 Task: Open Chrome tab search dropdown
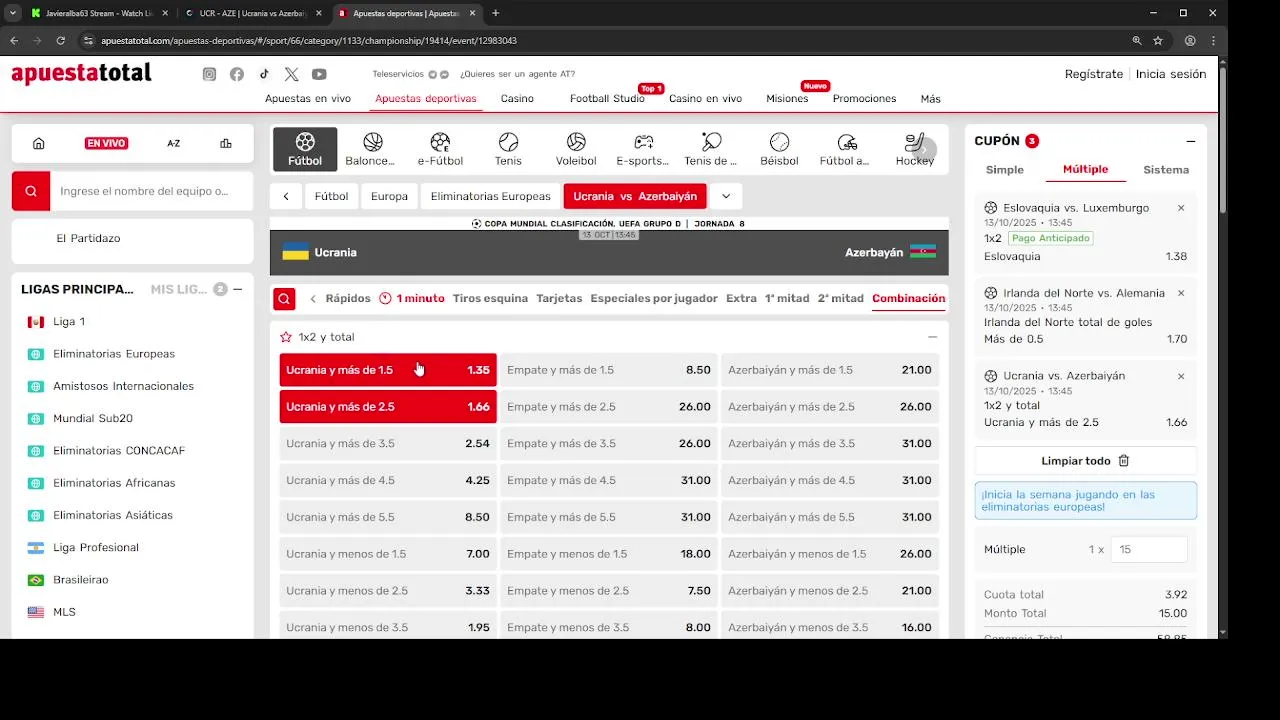click(x=13, y=13)
